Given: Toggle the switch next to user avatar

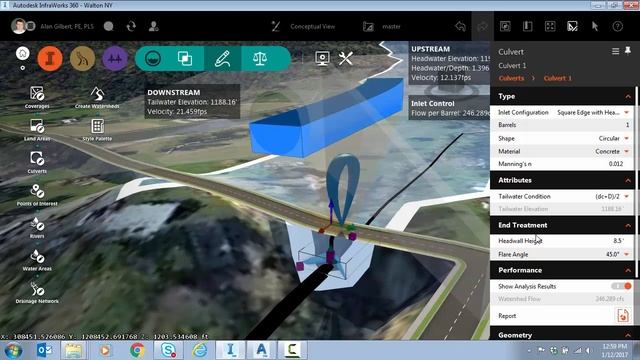Looking at the screenshot, I should tap(31, 26).
